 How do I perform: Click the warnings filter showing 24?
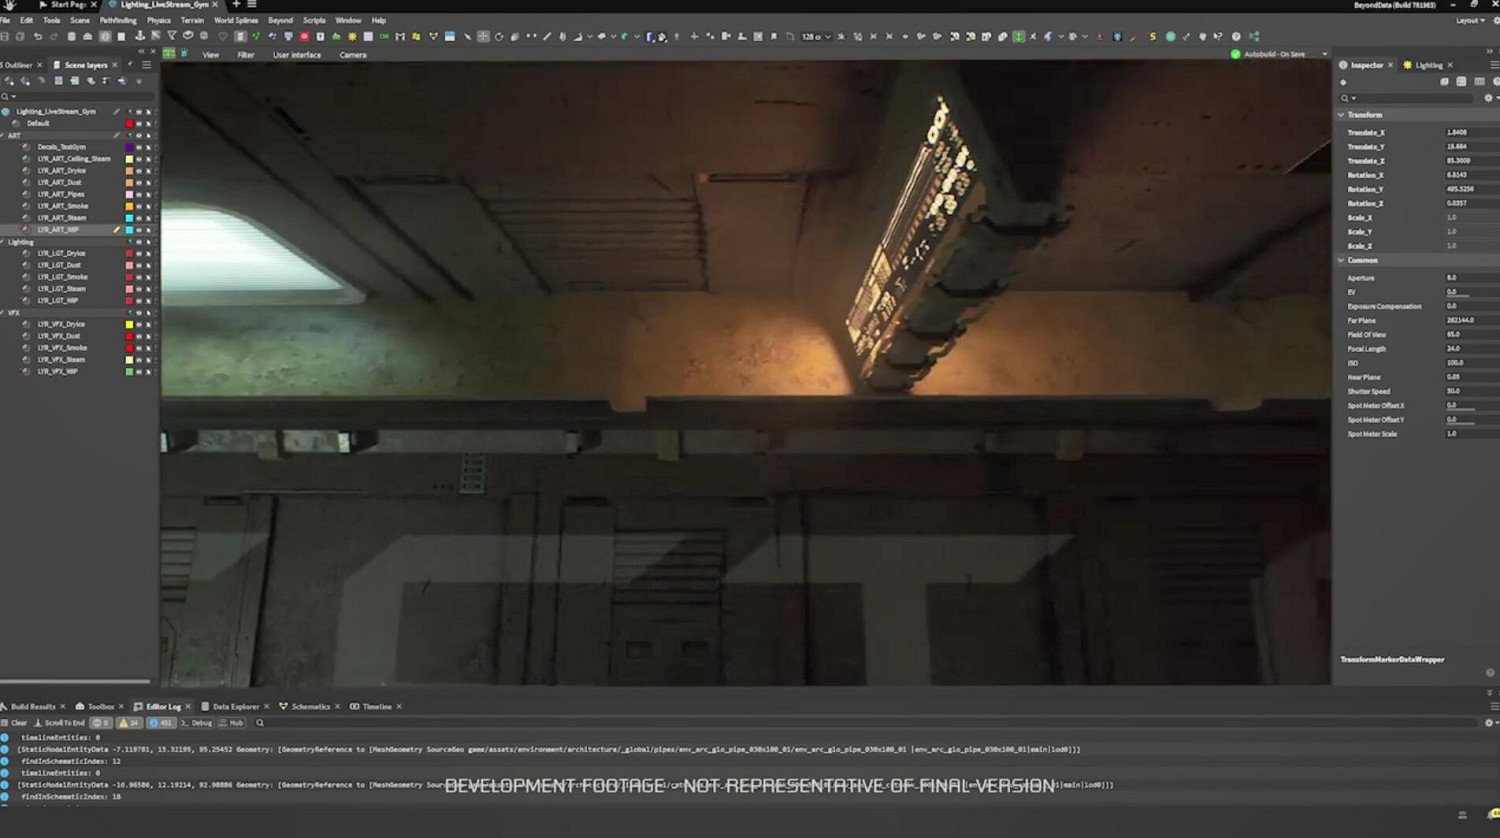(129, 723)
